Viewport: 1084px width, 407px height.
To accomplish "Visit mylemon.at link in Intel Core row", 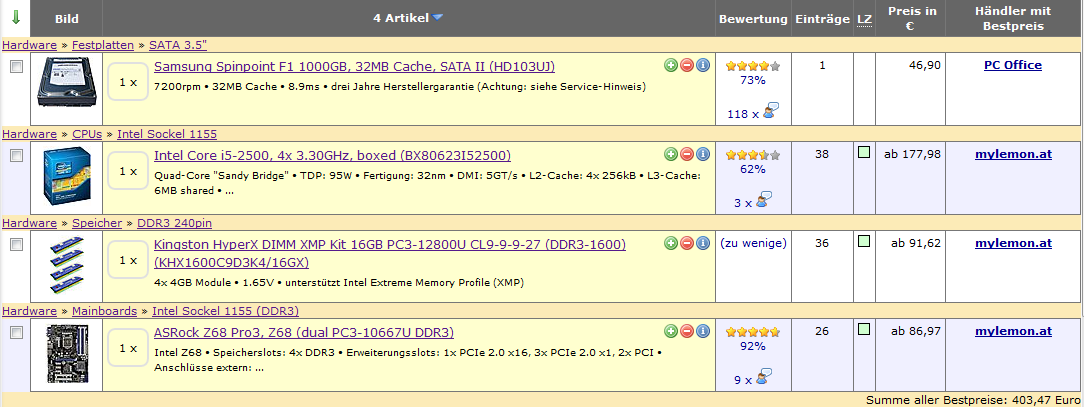I will click(x=1013, y=154).
